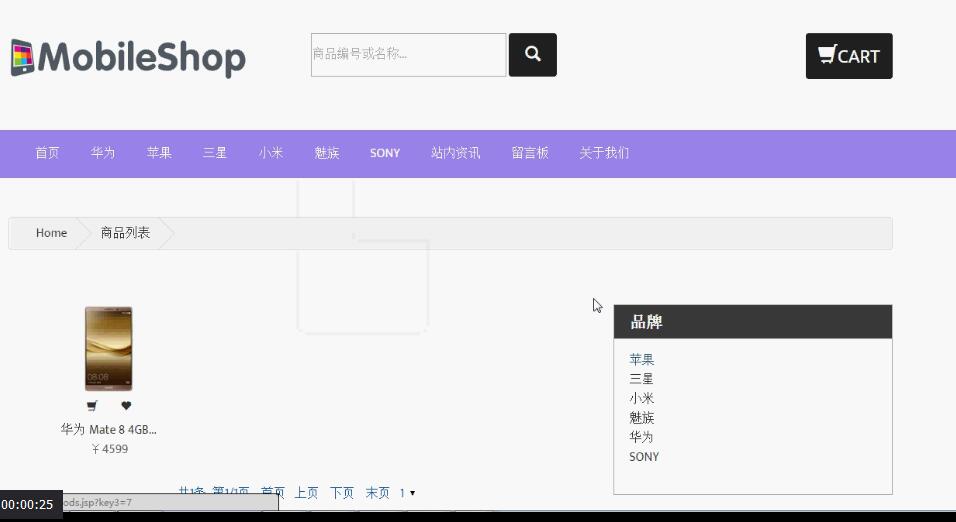Viewport: 956px width, 522px height.
Task: Click the MobileShop logo
Action: 128,58
